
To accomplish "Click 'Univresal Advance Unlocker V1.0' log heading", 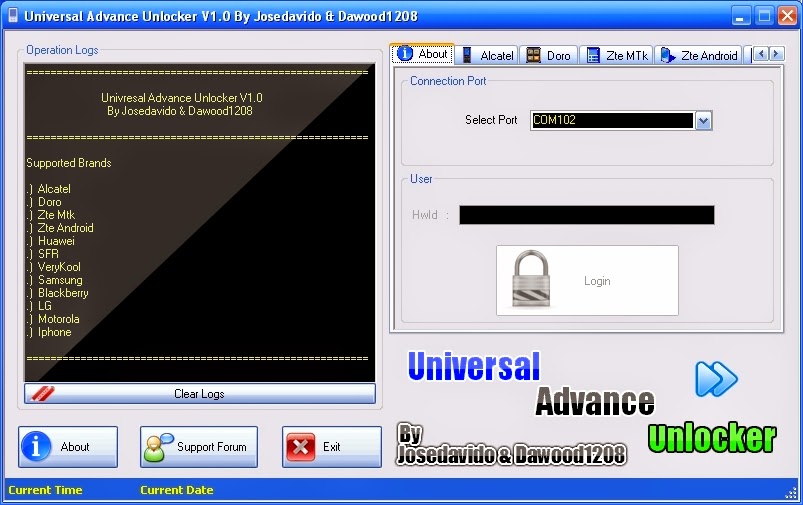I will 182,97.
